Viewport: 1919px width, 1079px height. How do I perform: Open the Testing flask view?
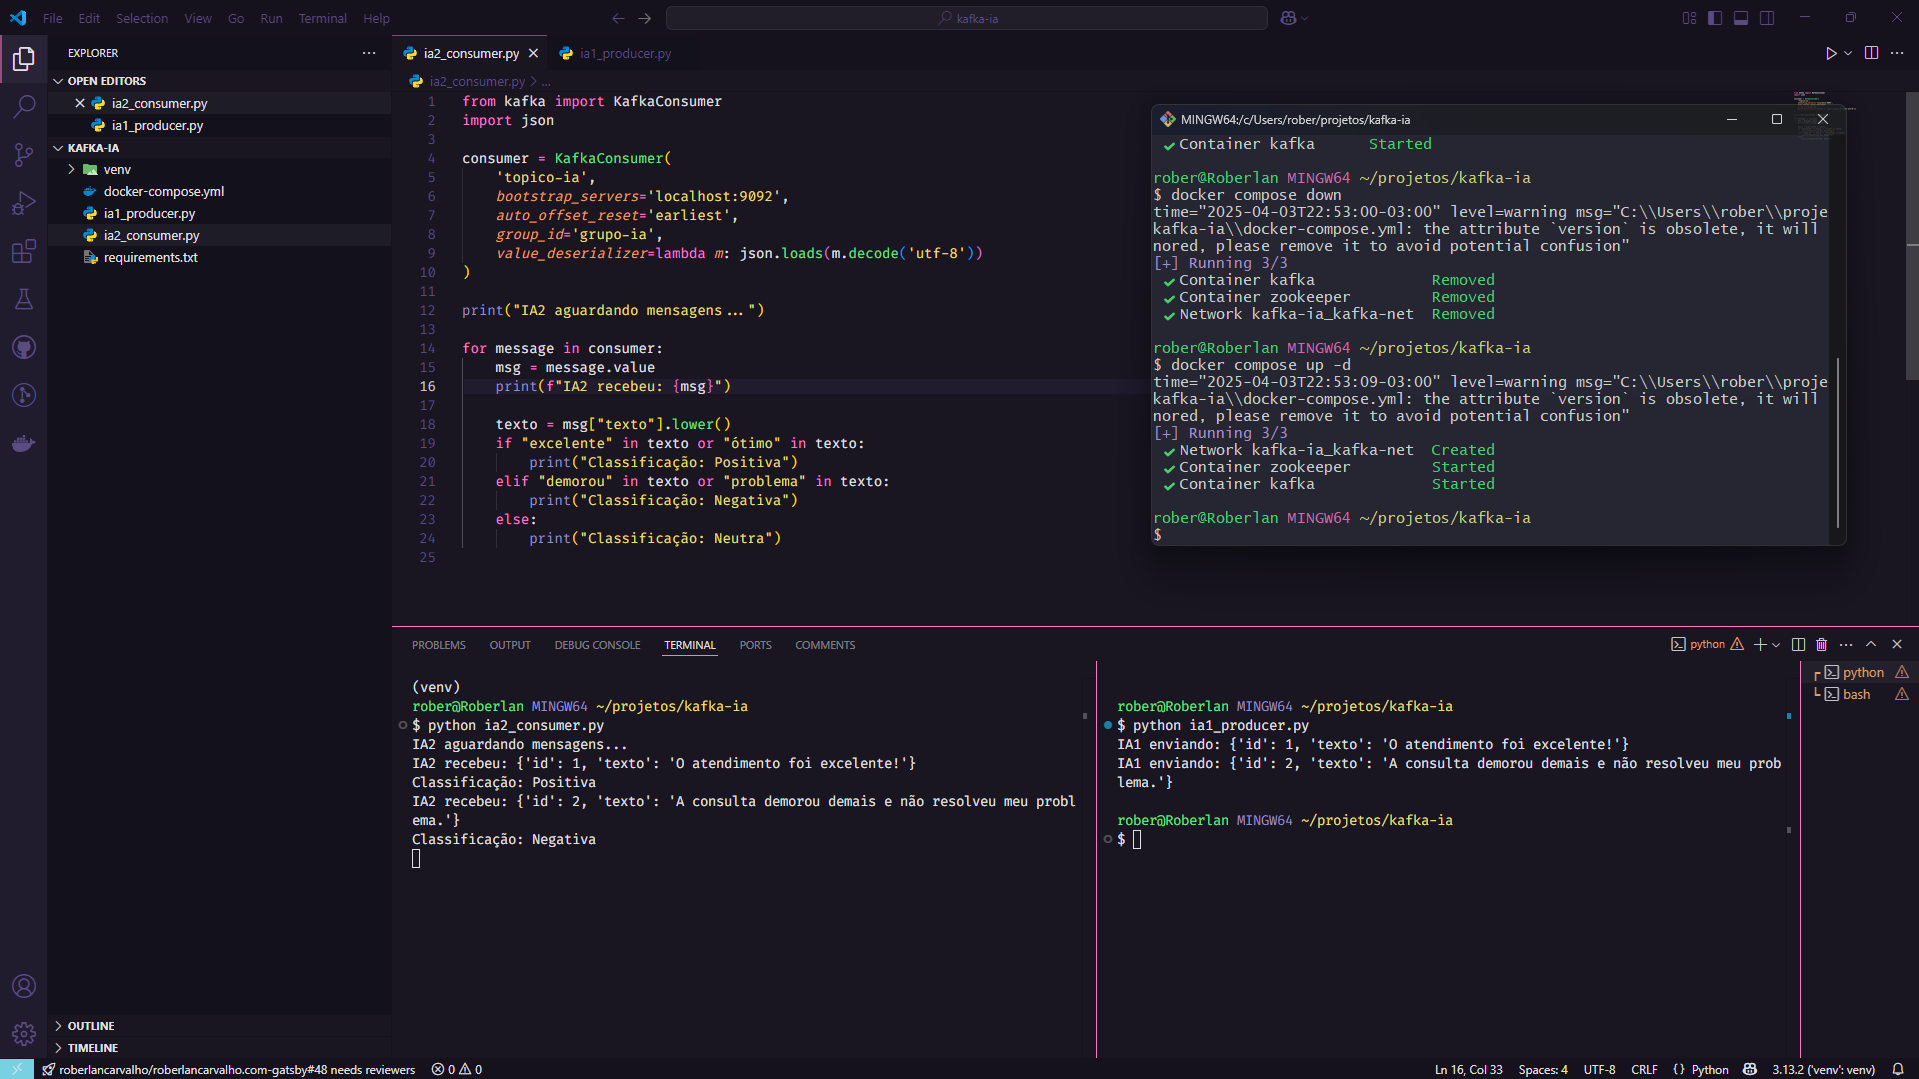(24, 299)
